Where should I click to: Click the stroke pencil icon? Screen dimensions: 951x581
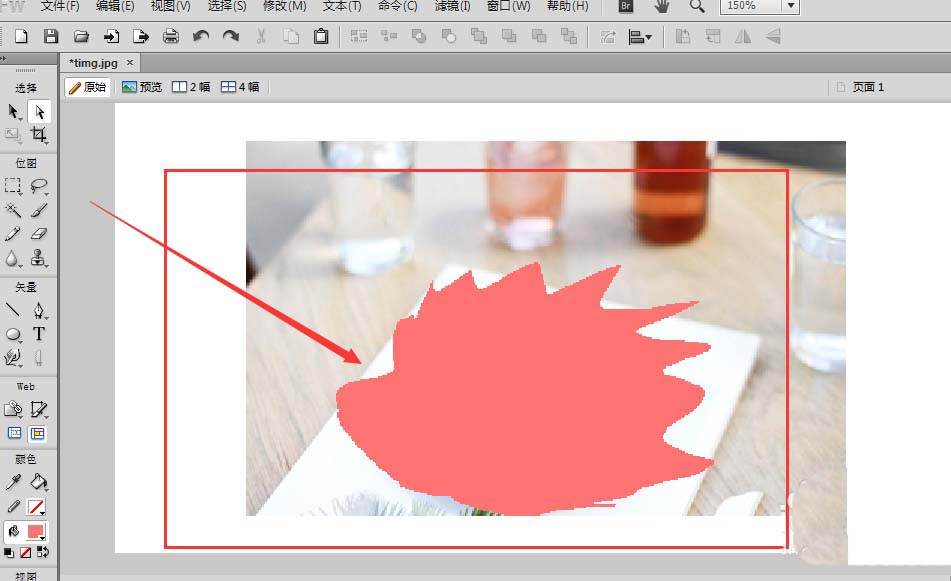click(13, 507)
